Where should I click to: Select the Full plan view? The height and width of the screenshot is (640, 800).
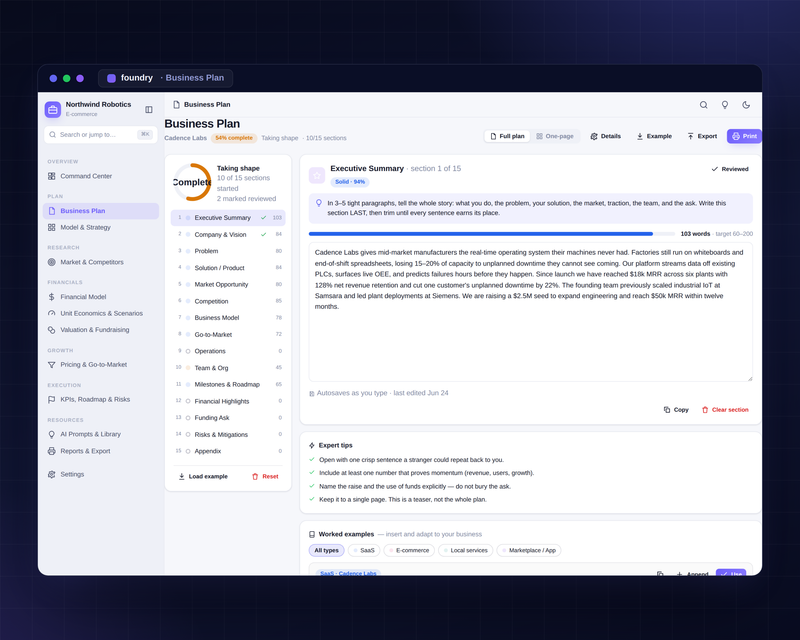click(507, 136)
